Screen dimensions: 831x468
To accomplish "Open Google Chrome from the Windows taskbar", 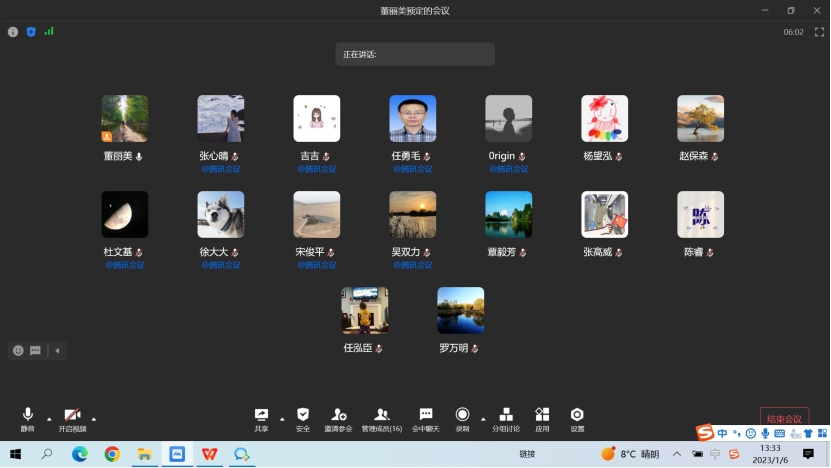I will coord(112,454).
